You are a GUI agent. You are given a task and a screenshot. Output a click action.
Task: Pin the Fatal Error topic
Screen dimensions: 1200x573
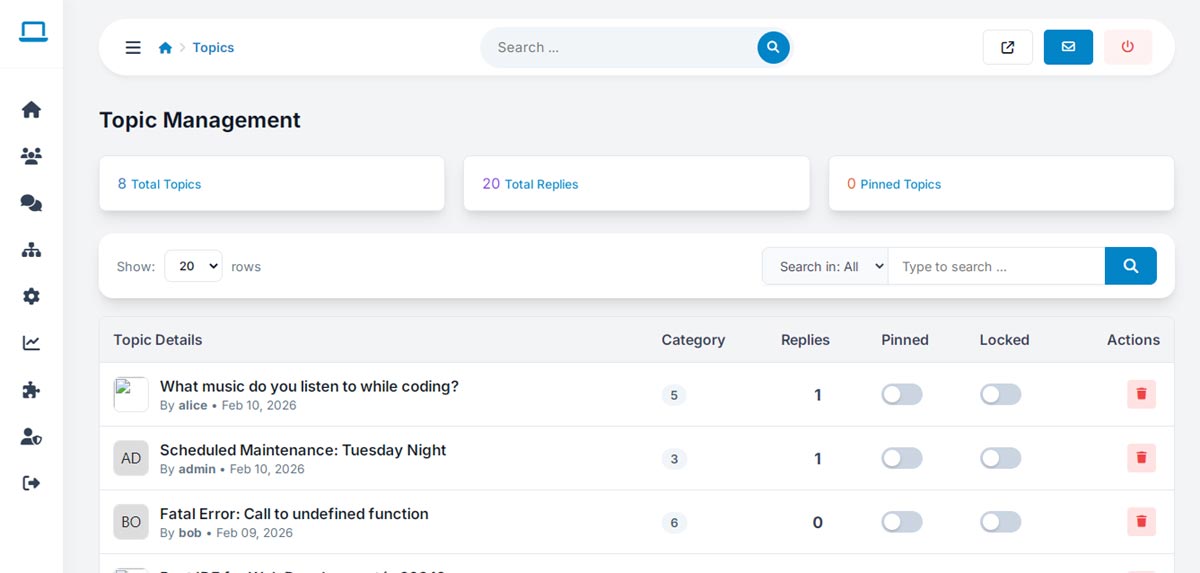click(x=902, y=522)
